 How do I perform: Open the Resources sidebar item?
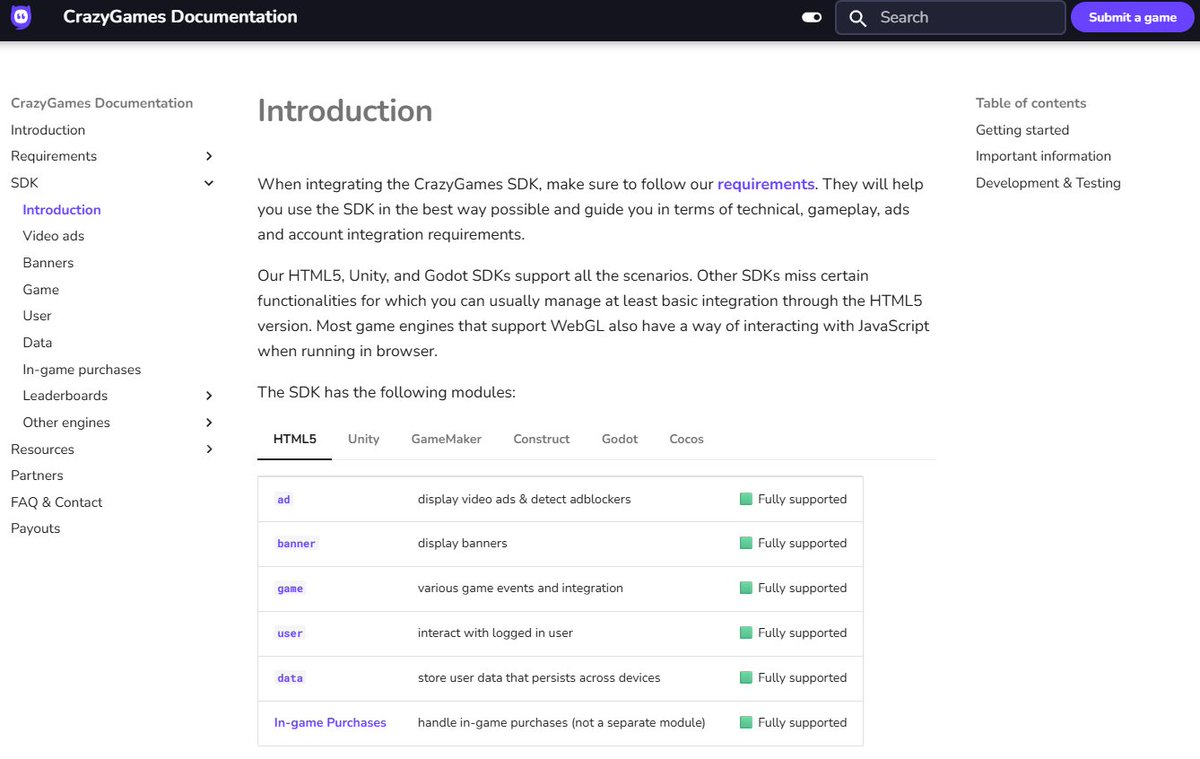point(43,450)
